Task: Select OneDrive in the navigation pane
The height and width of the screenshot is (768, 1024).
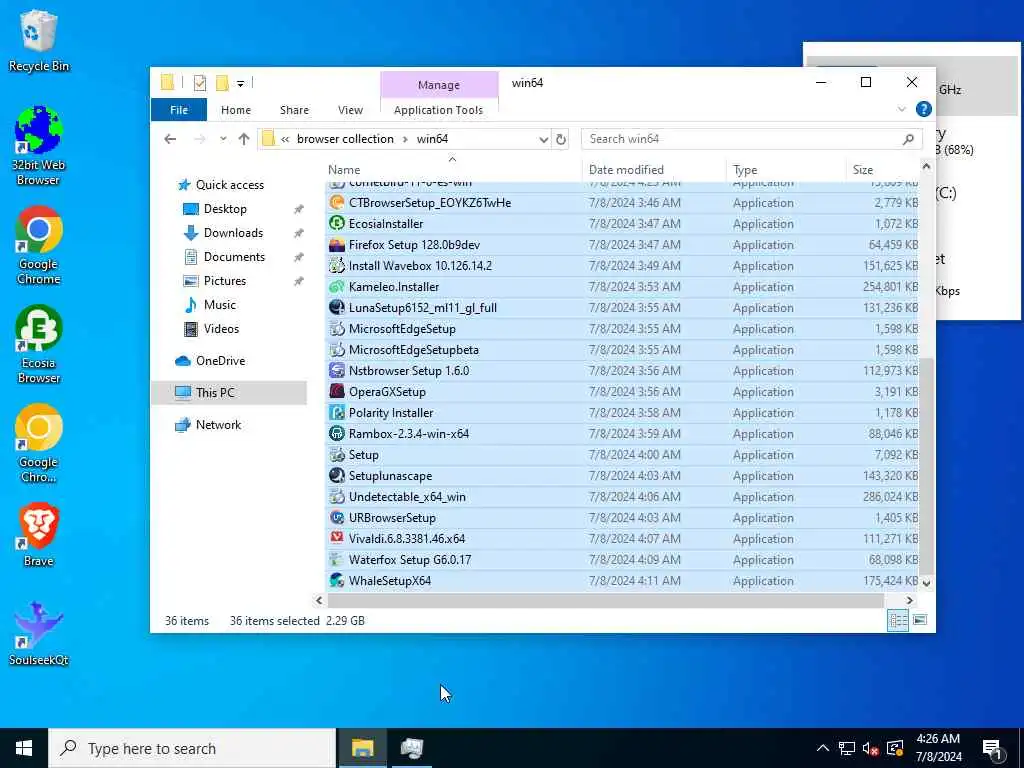Action: (x=220, y=361)
